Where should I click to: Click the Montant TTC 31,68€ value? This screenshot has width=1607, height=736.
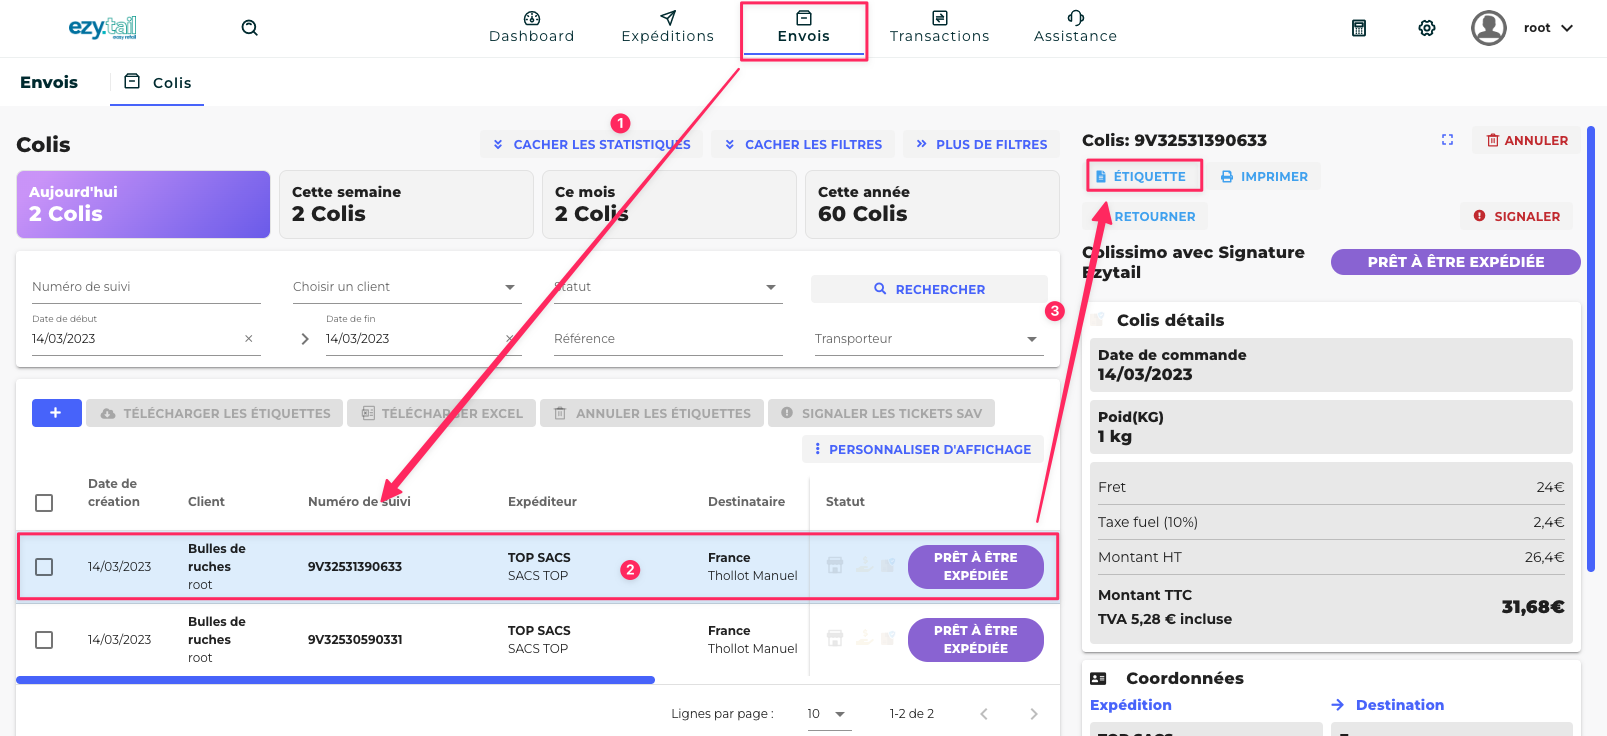1533,607
